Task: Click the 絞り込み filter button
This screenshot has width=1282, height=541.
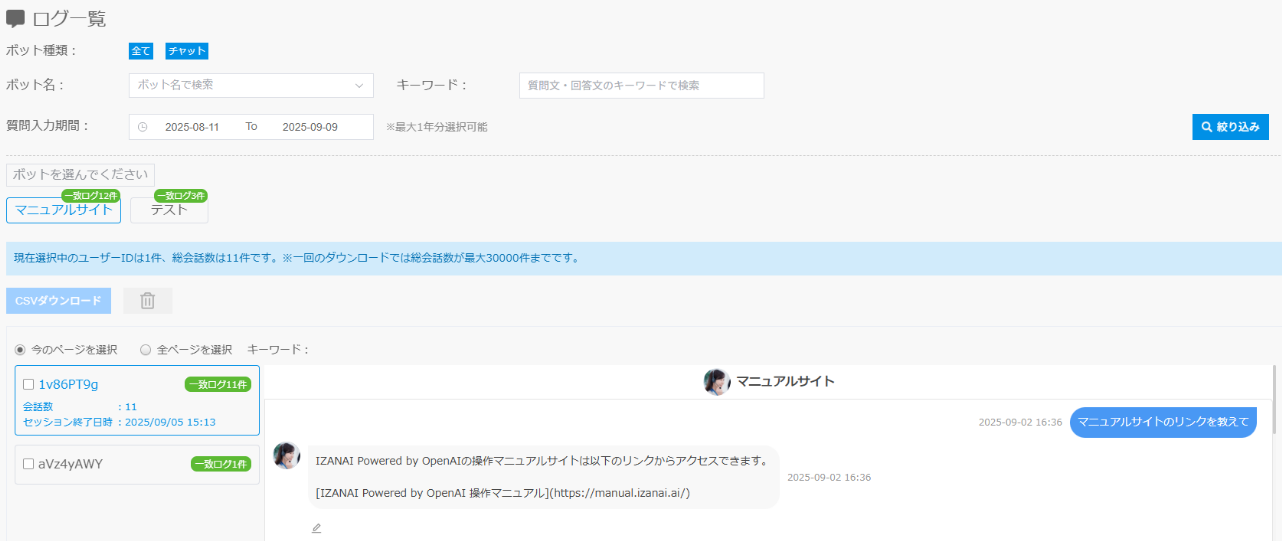Action: tap(1230, 127)
